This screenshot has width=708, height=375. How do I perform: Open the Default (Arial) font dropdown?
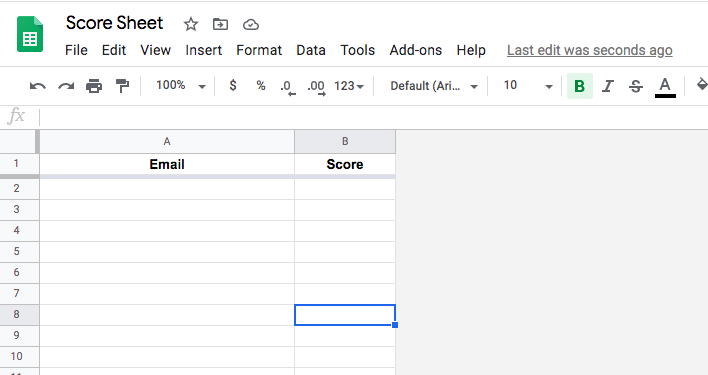(x=434, y=86)
